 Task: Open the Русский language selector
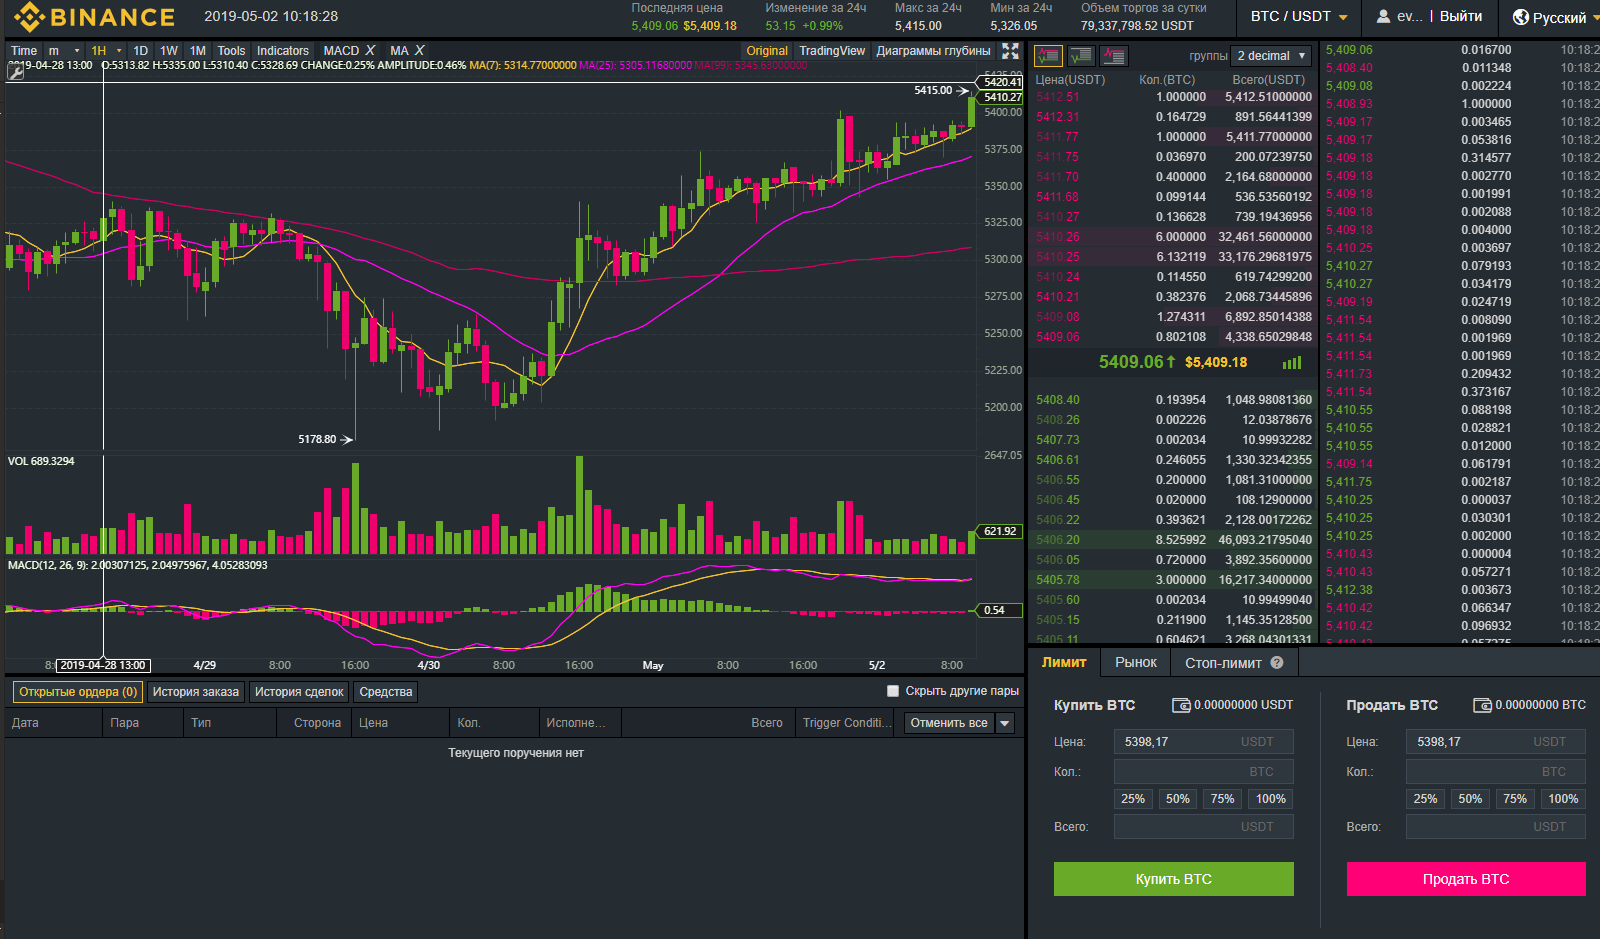pos(1558,18)
